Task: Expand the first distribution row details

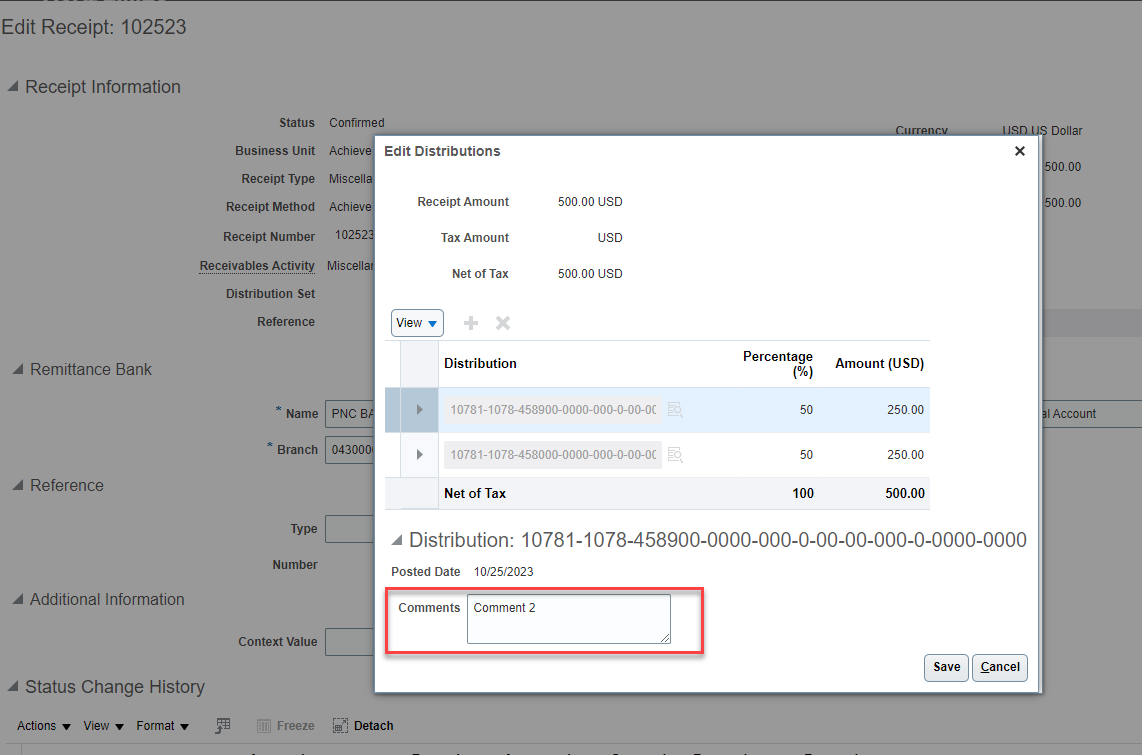Action: coord(419,409)
